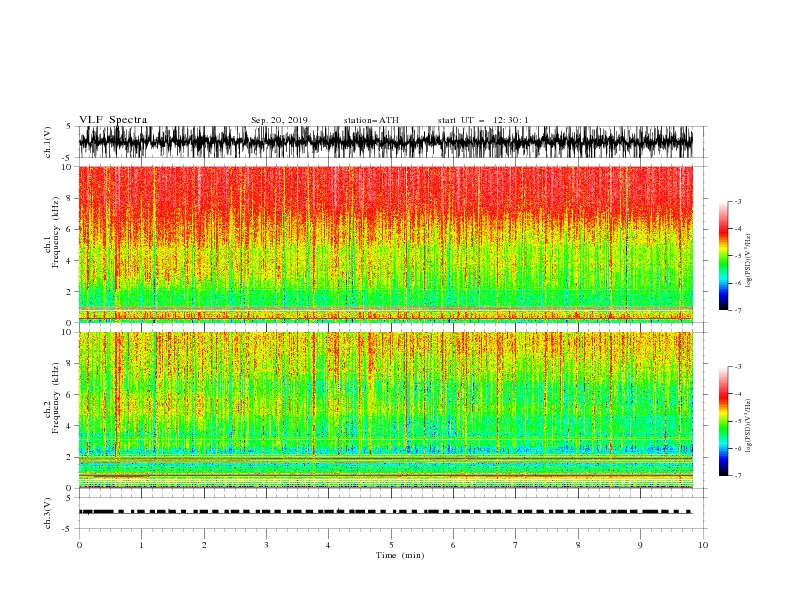The height and width of the screenshot is (612, 792).
Task: Click the ch.1 spectrogram color bar
Action: [724, 256]
